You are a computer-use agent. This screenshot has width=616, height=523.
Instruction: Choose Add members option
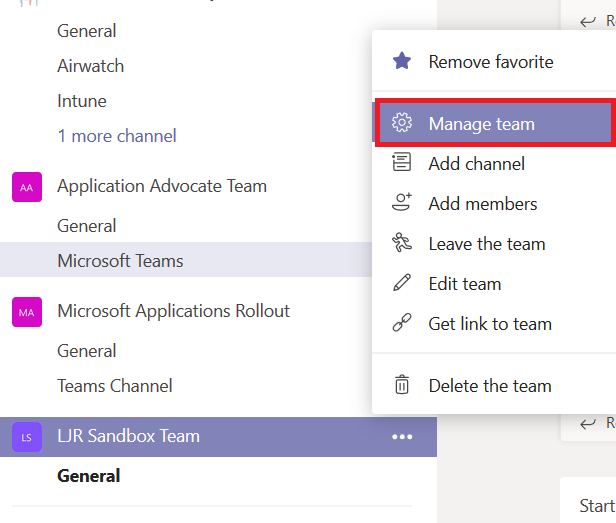tap(494, 204)
